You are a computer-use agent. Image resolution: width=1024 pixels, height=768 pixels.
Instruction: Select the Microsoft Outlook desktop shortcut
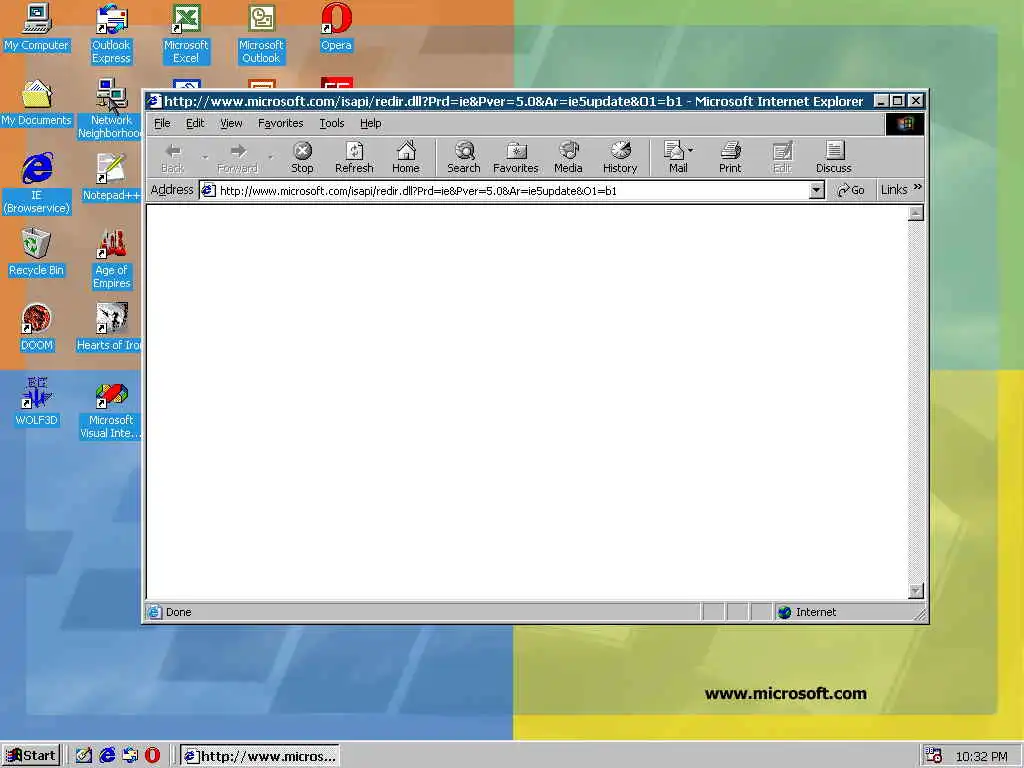tap(261, 34)
